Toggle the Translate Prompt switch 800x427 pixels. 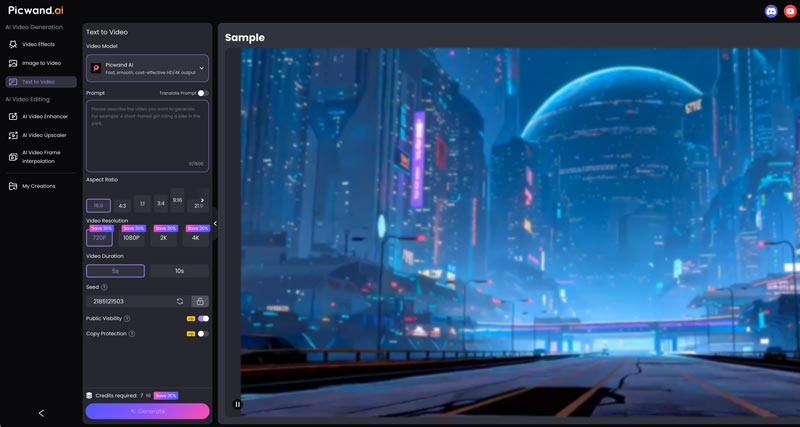(203, 93)
